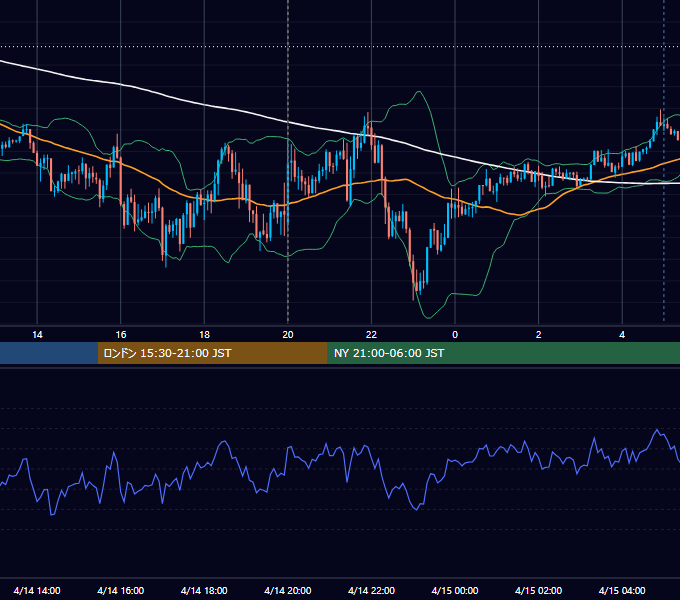The height and width of the screenshot is (600, 680).
Task: Click the 14 hour label on price chart axis
Action: 37,335
